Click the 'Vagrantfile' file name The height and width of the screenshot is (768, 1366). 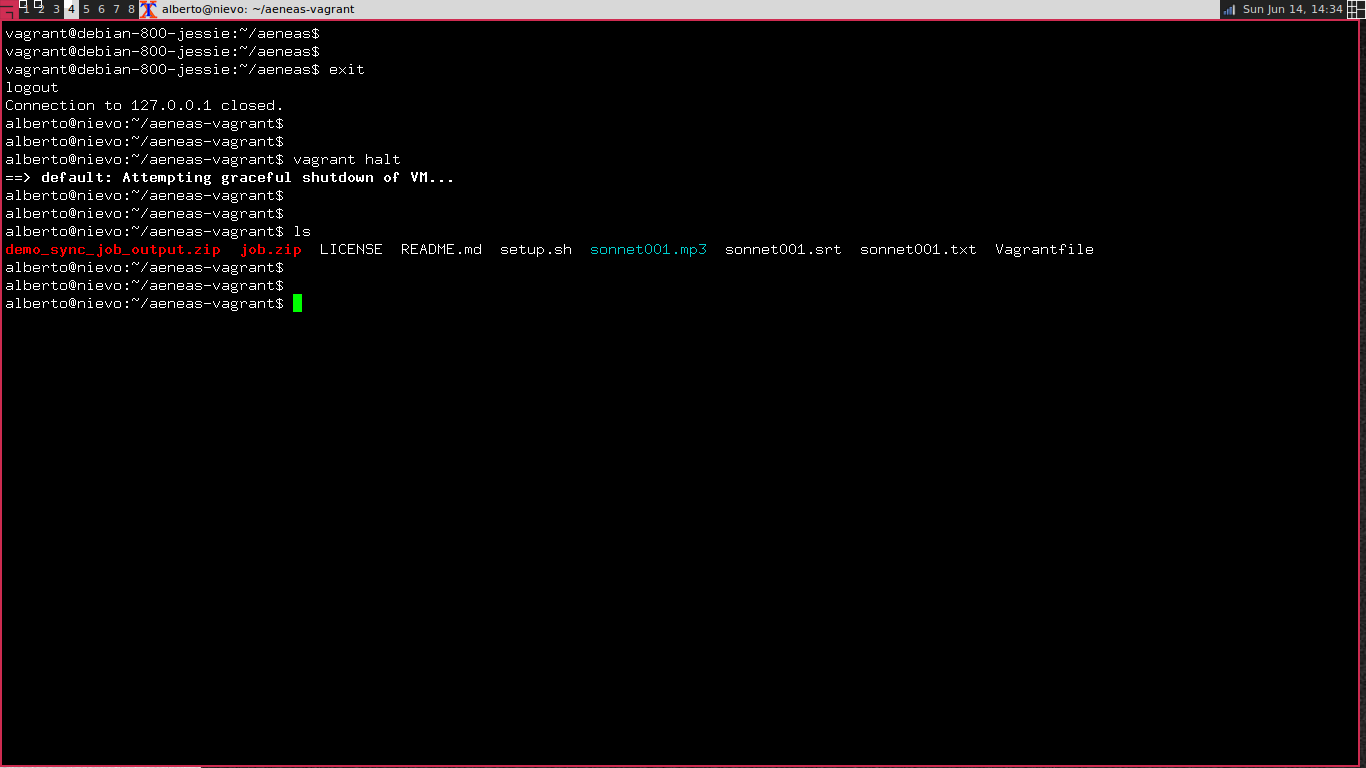1044,249
